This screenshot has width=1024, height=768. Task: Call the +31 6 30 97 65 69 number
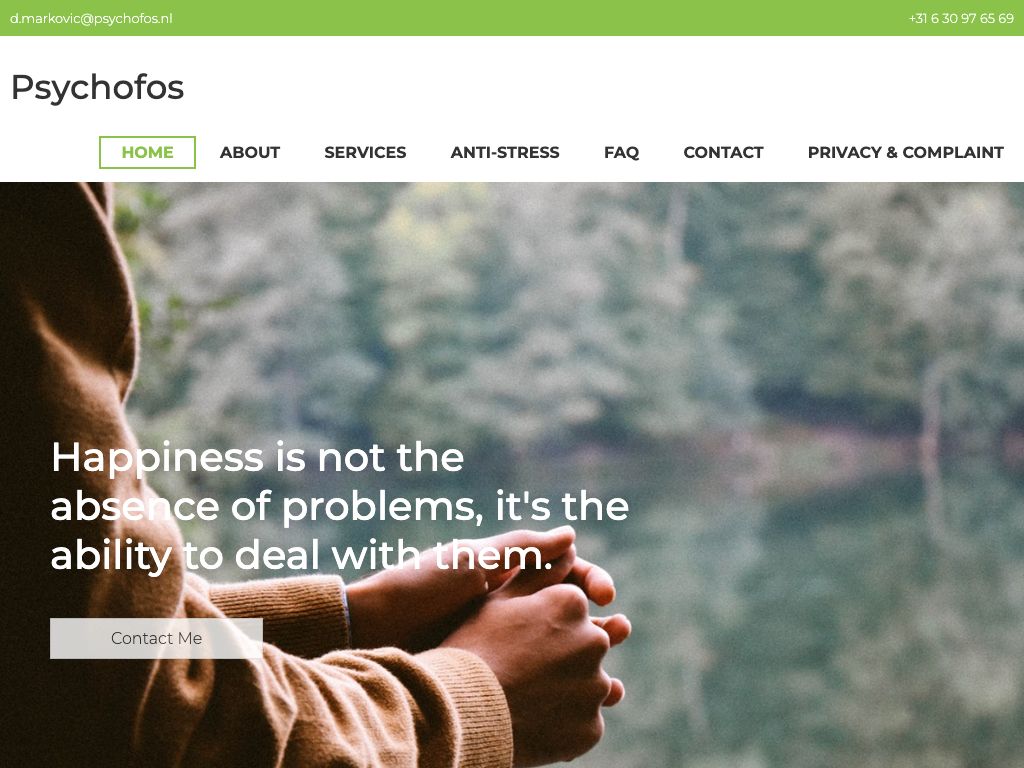[x=961, y=18]
